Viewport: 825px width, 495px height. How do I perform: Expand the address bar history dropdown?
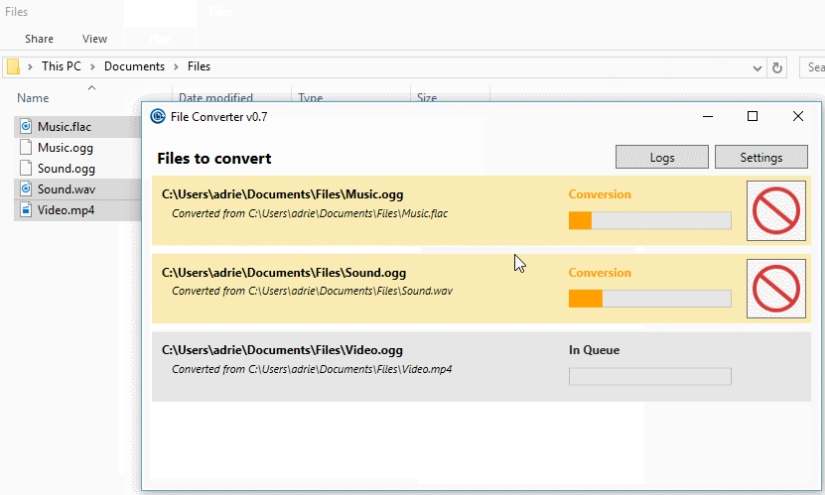(757, 68)
